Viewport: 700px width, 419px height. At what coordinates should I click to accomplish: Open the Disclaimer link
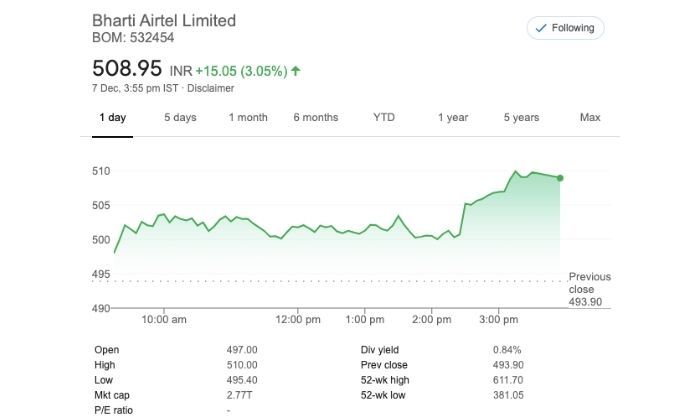coord(213,88)
